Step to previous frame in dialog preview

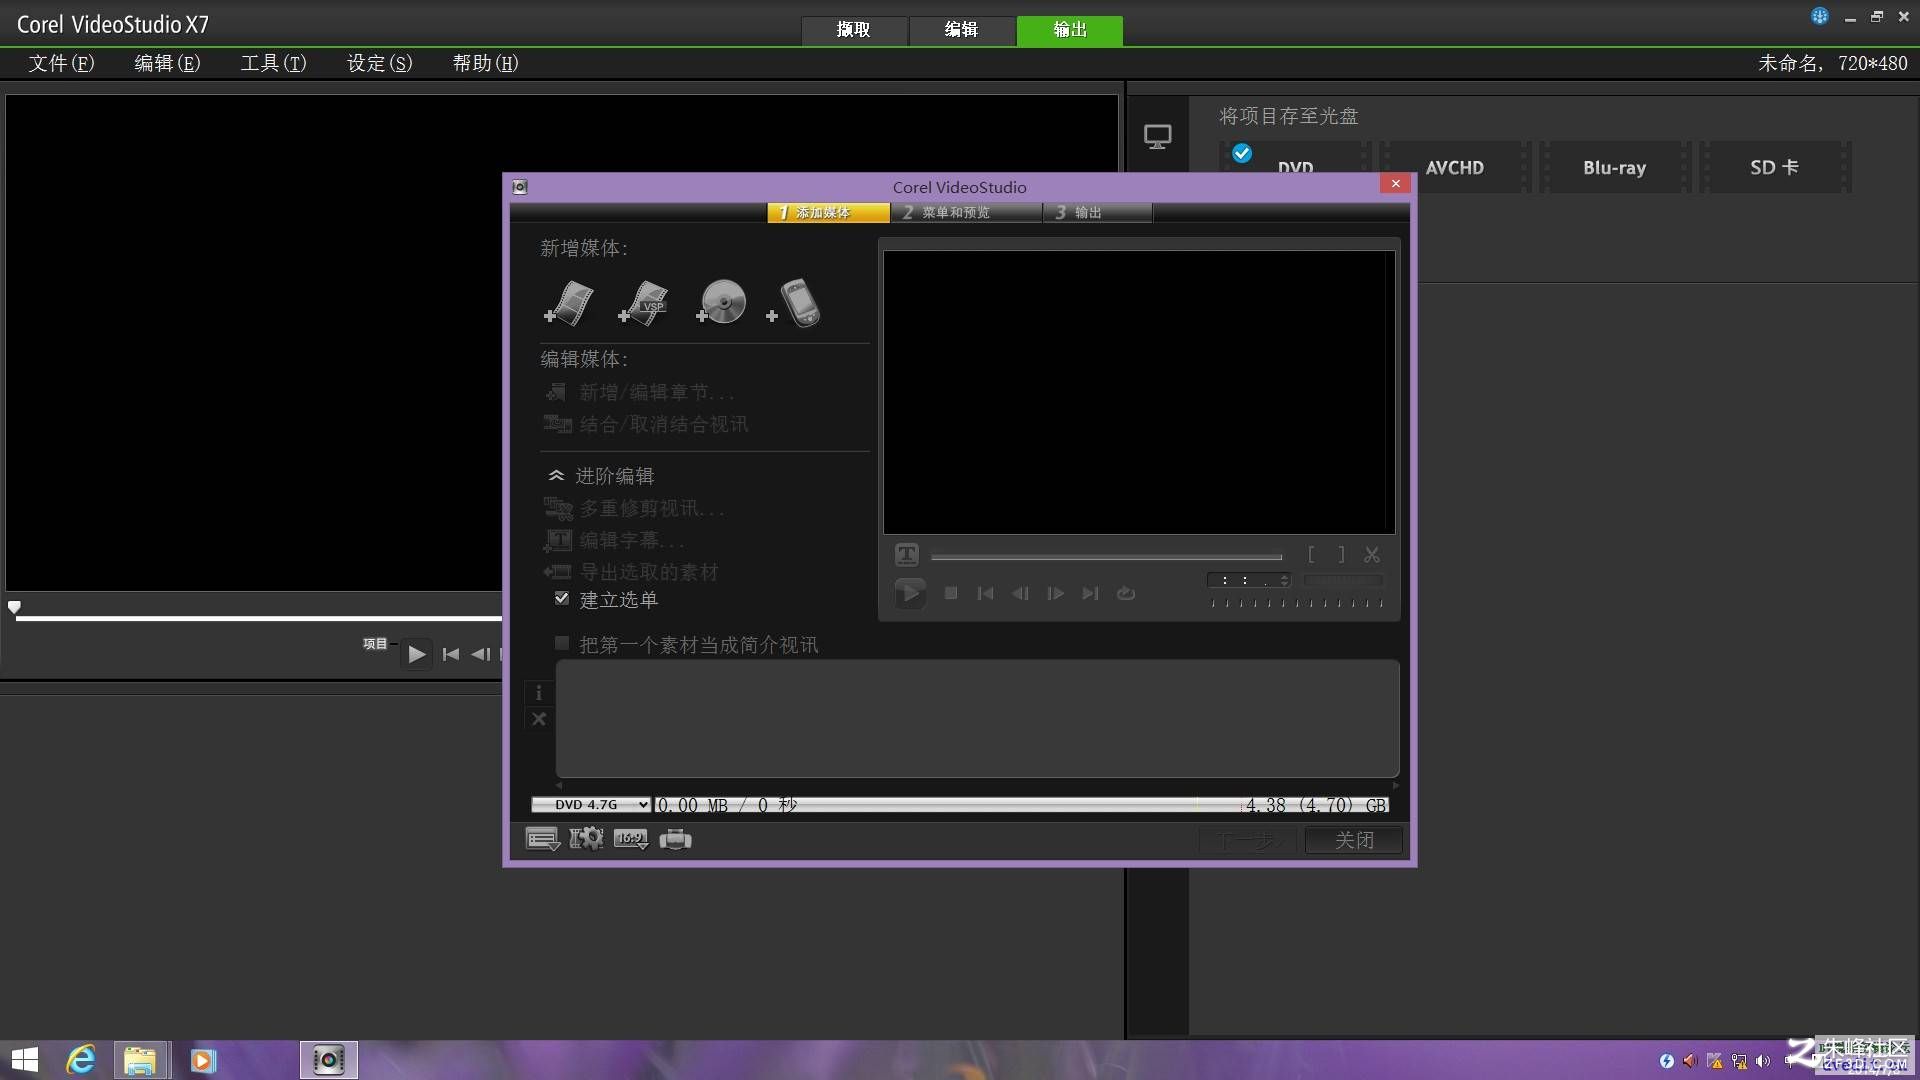tap(1020, 593)
